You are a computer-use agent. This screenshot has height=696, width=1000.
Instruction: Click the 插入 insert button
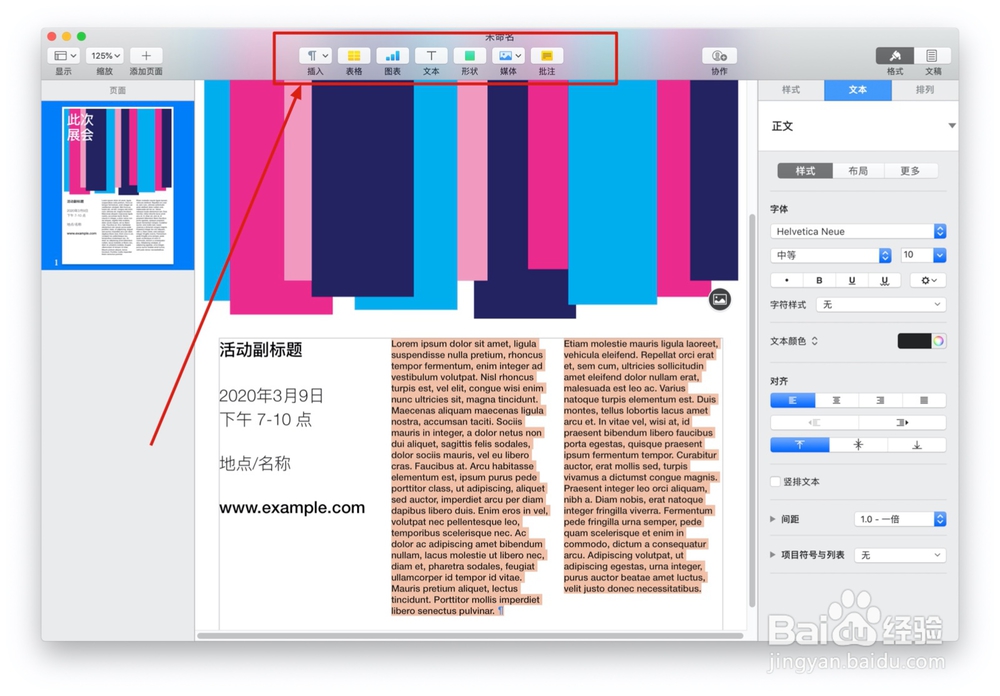tap(315, 55)
